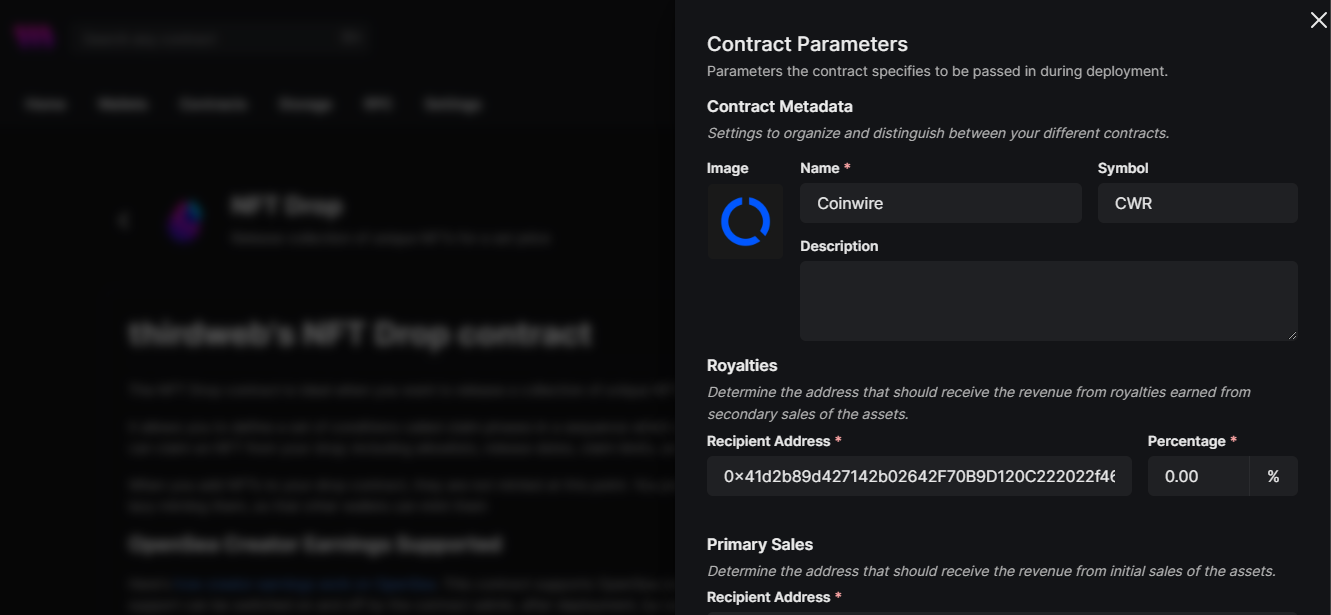The height and width of the screenshot is (615, 1331).
Task: Click the search bar shortcut icon
Action: 351,38
